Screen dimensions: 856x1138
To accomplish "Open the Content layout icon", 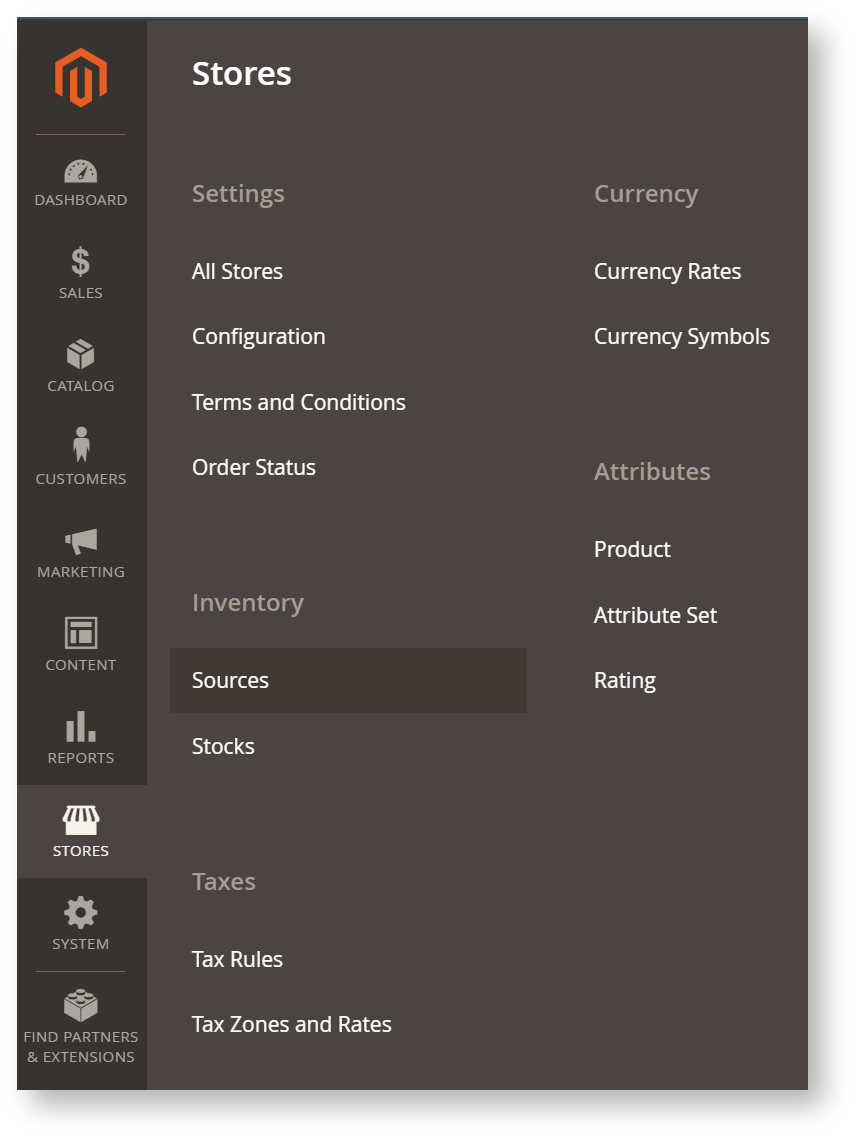I will click(81, 633).
